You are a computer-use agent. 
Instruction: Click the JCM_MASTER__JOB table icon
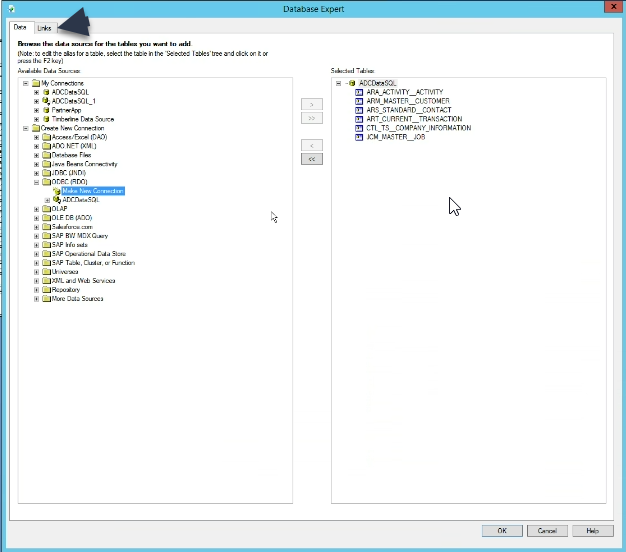pos(359,136)
